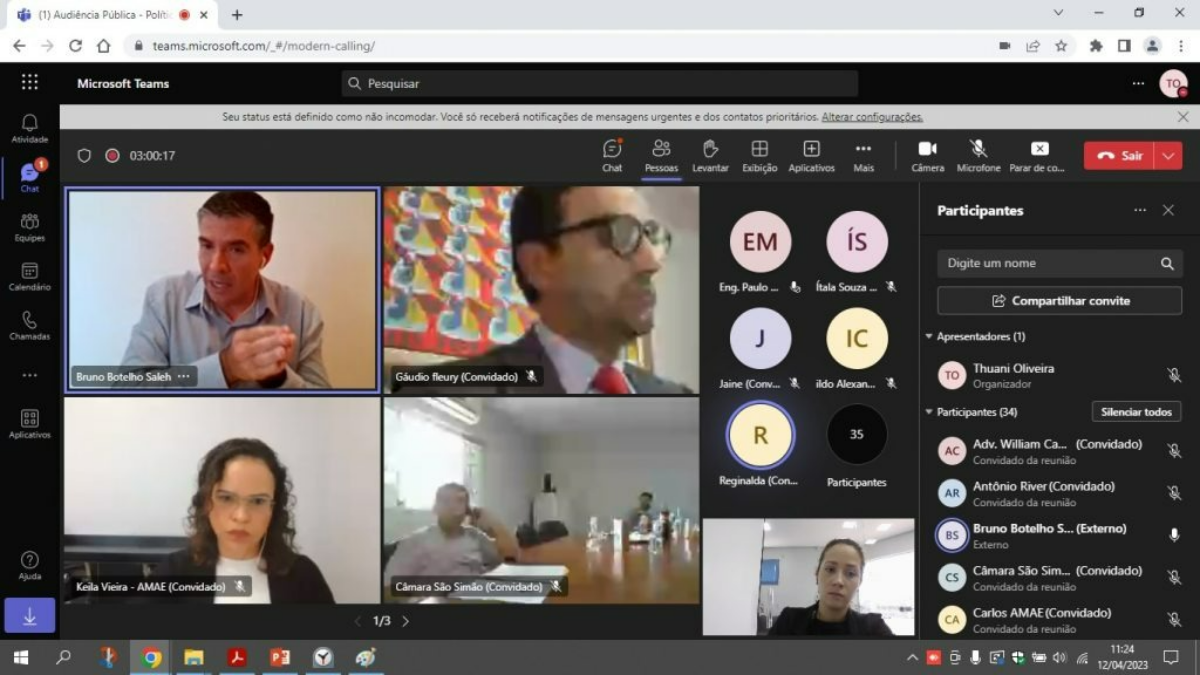Click the Compartilhar convite button
This screenshot has height=675, width=1200.
click(x=1058, y=300)
